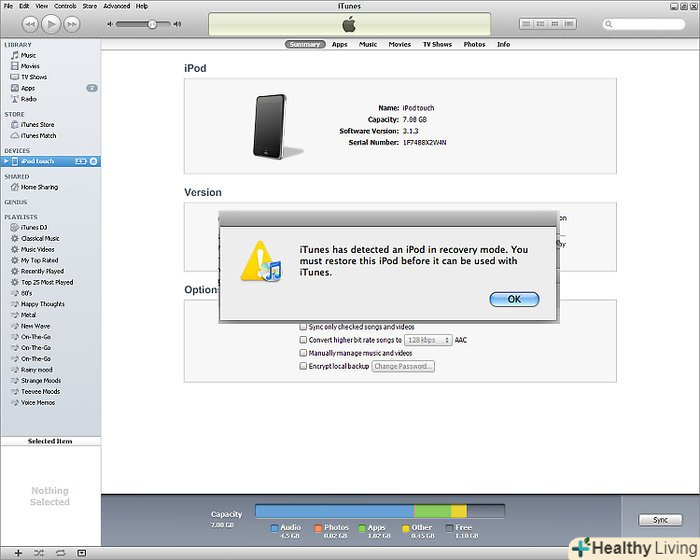Switch to the Photos tab
Screen dimensions: 700x560
pos(474,44)
